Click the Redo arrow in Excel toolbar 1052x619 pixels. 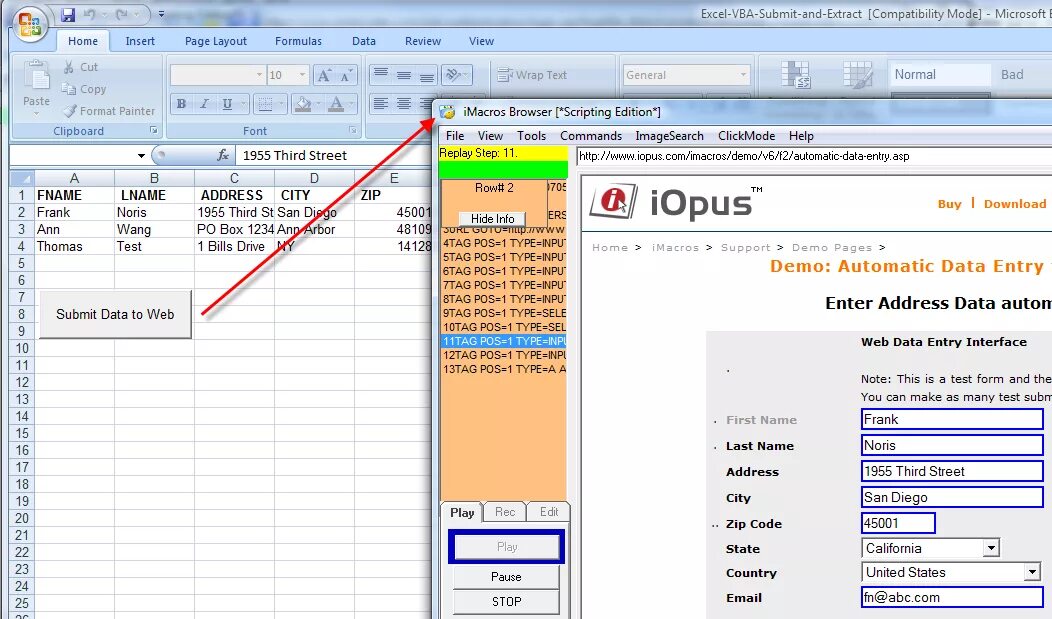(121, 14)
